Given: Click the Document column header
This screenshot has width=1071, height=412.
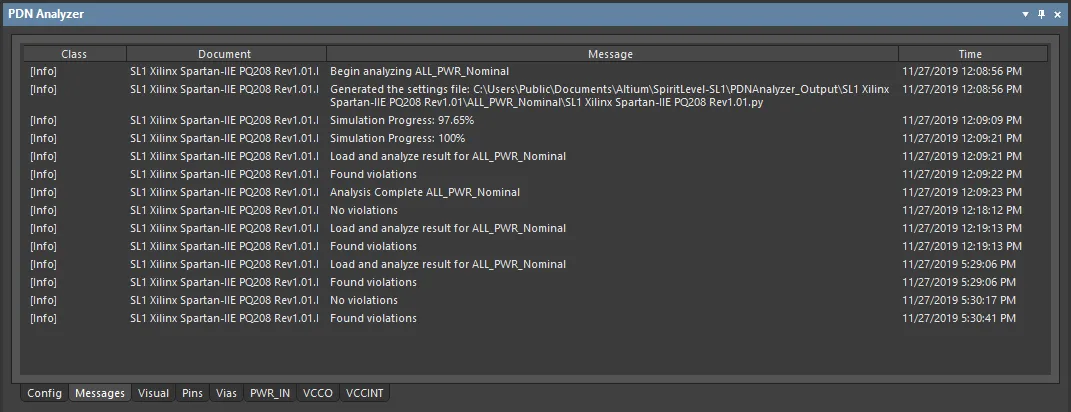Looking at the screenshot, I should [x=224, y=54].
